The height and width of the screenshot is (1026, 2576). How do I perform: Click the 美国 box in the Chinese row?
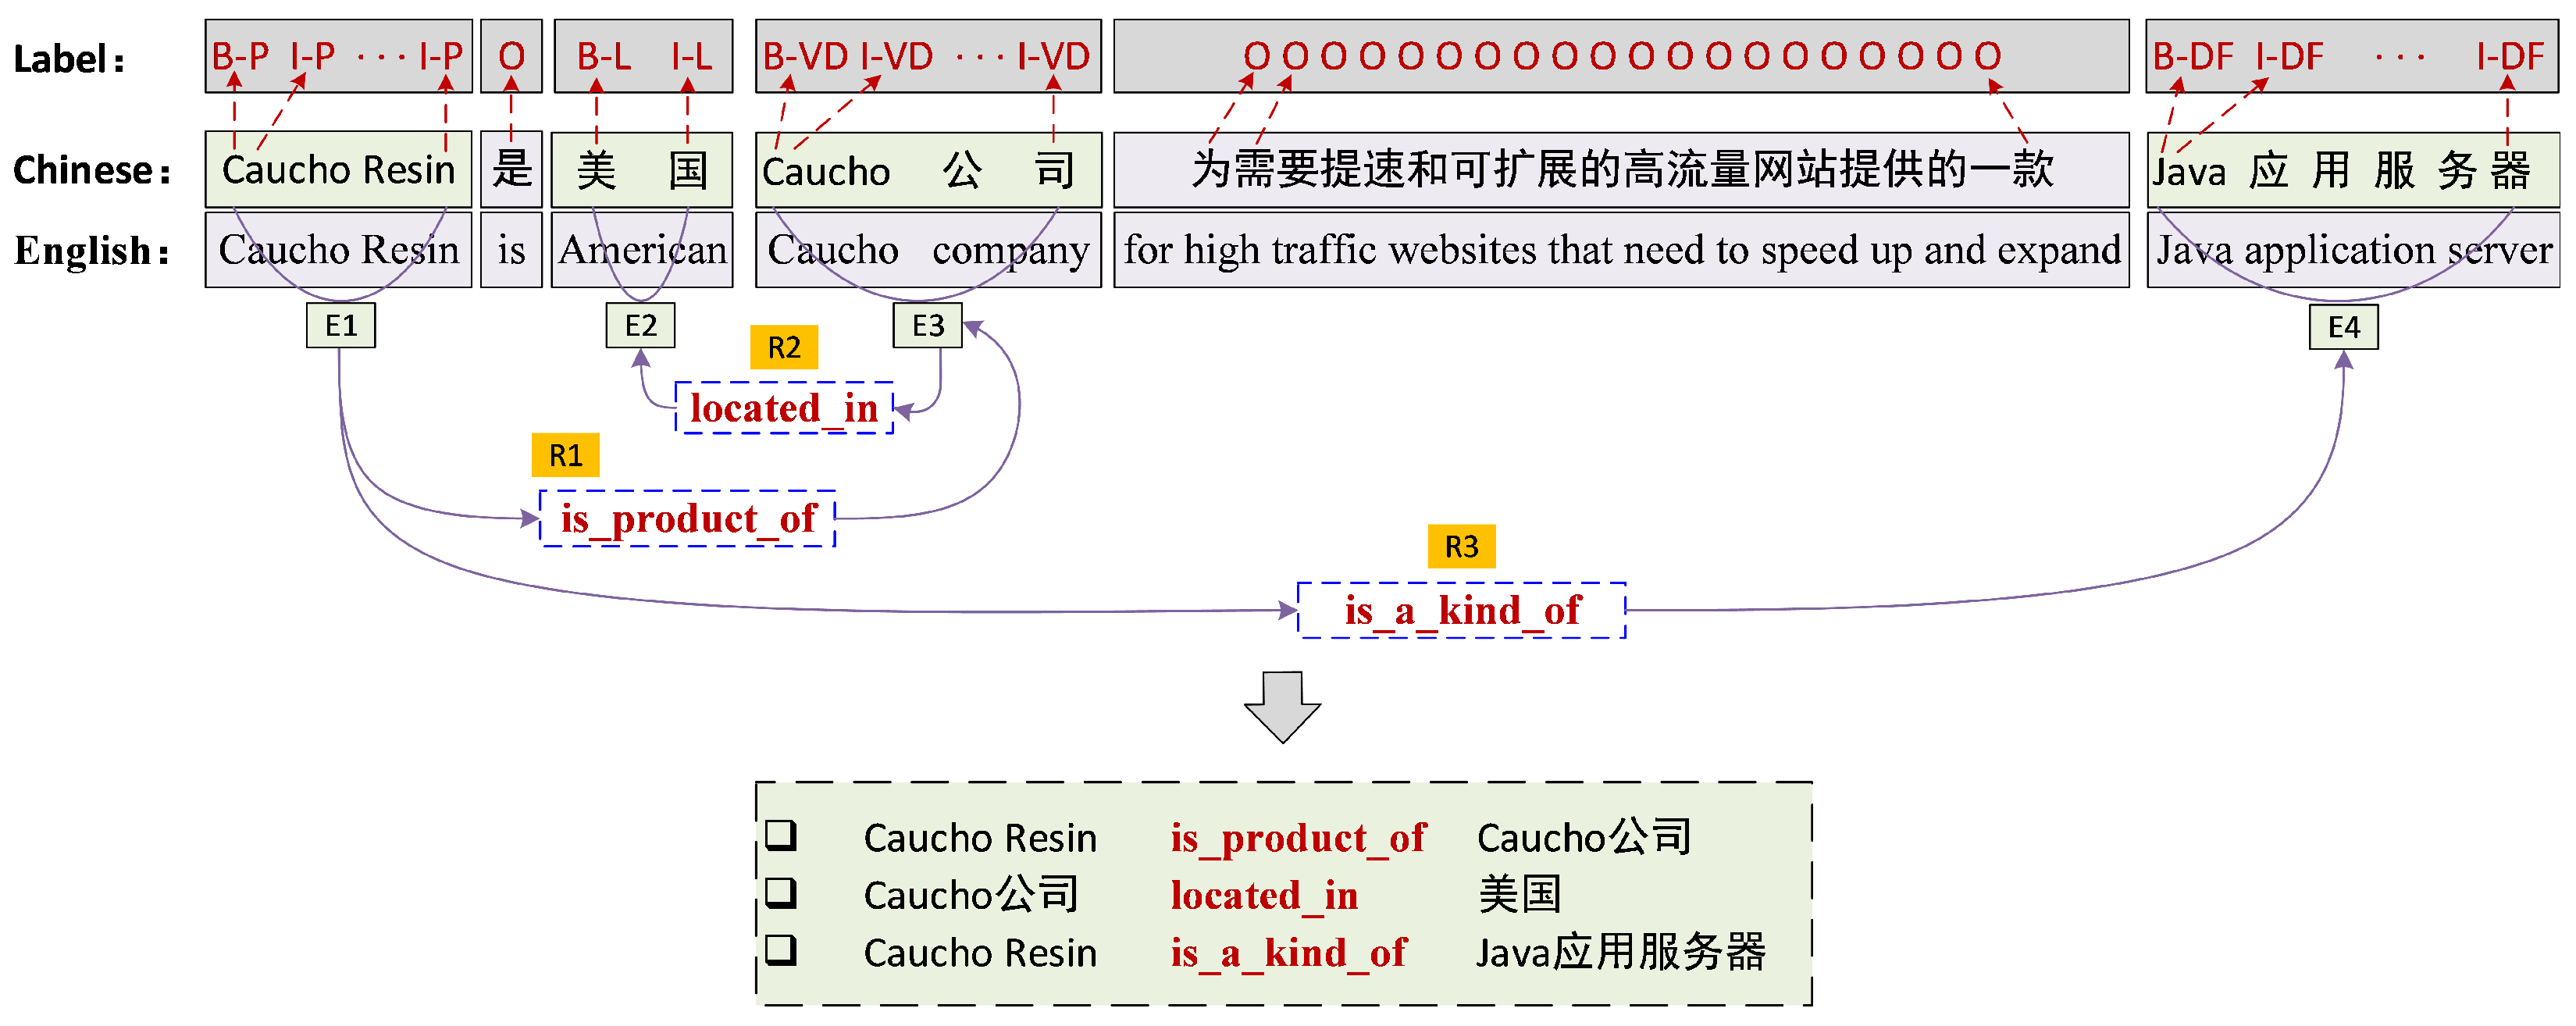(x=642, y=169)
